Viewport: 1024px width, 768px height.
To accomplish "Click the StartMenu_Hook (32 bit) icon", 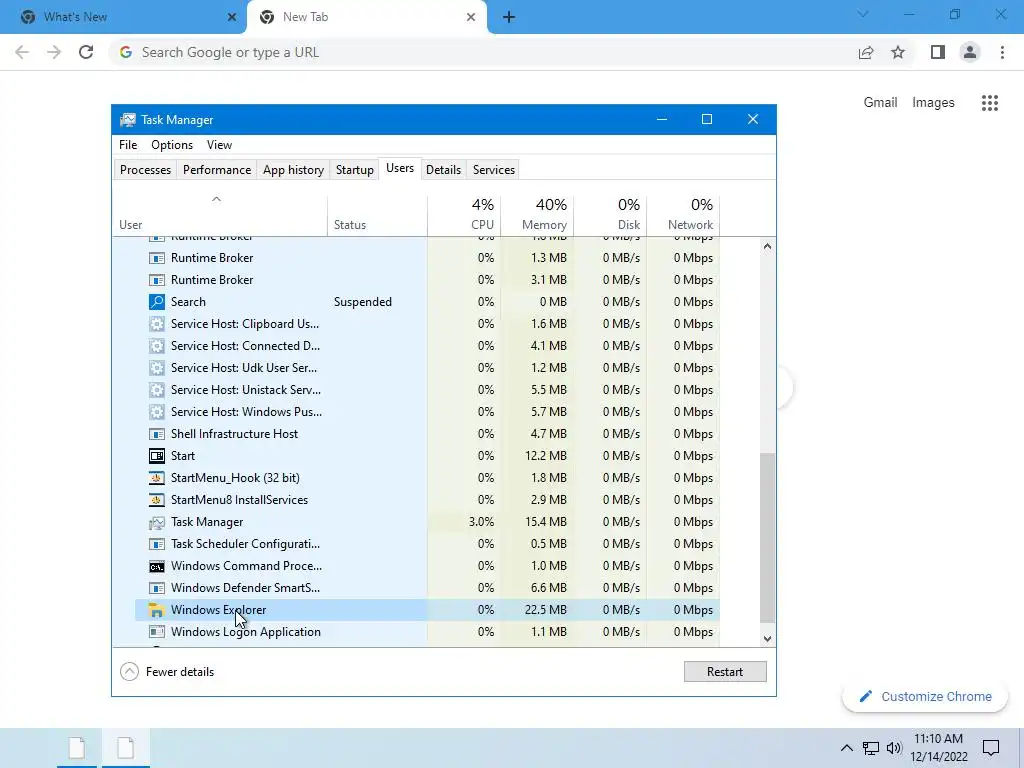I will 157,478.
